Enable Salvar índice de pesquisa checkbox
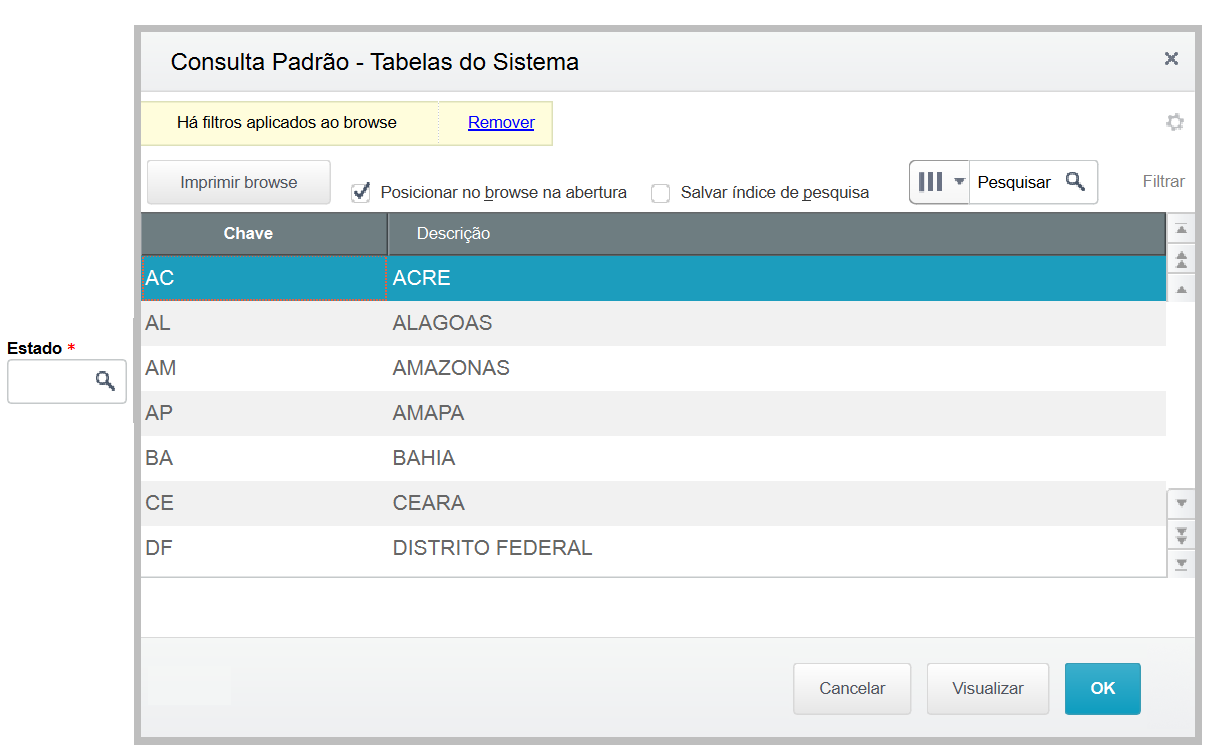The height and width of the screenshot is (751, 1223). (660, 193)
